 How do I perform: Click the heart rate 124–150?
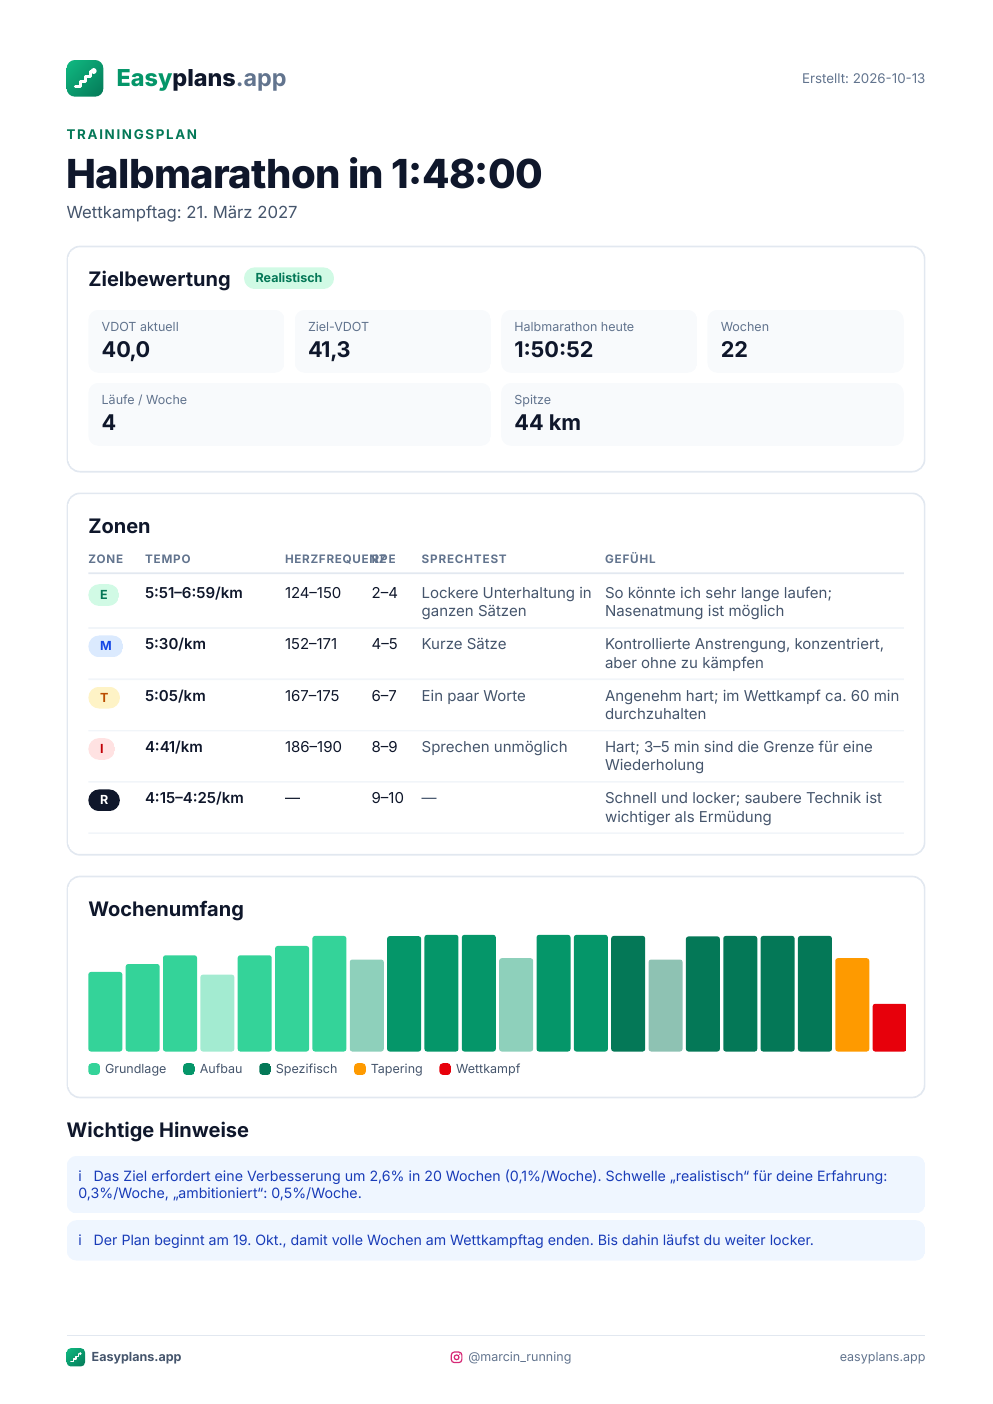pyautogui.click(x=313, y=593)
